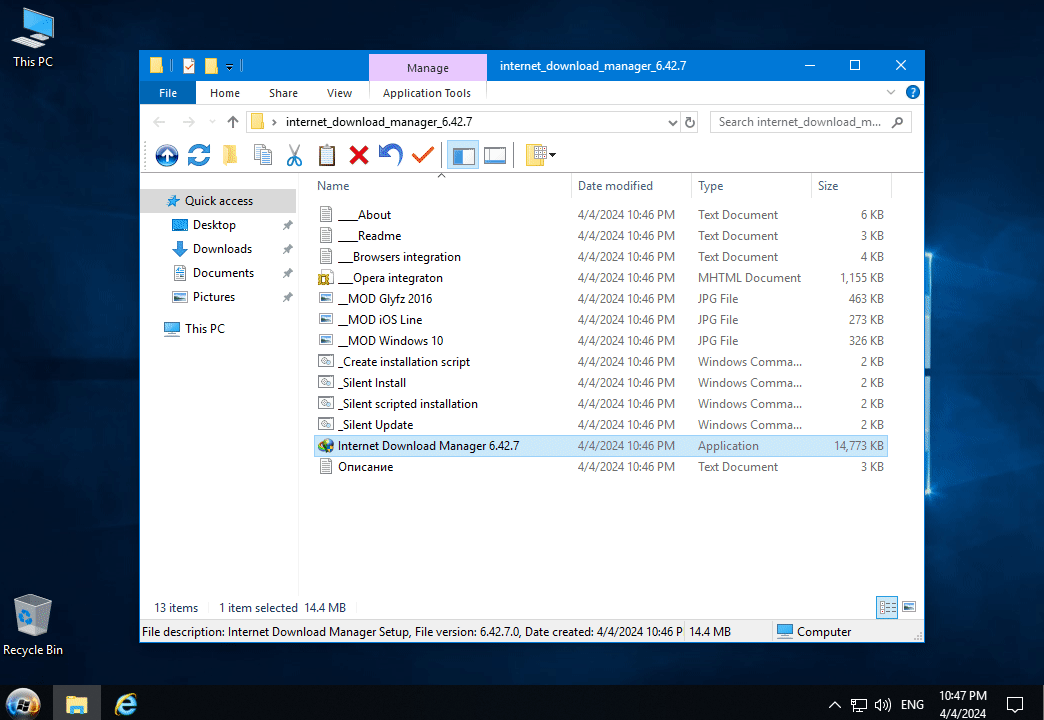Click the address bar refresh button
Screen dimensions: 1044x720
[x=690, y=123]
